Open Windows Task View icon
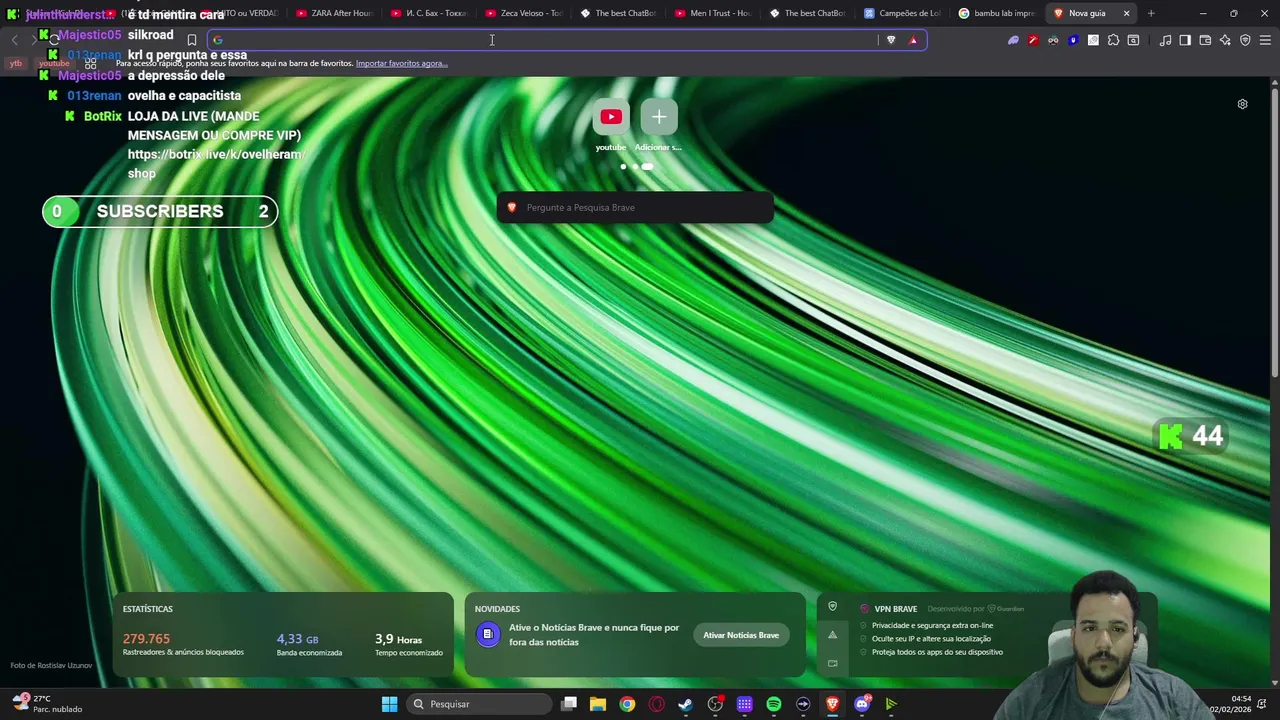The width and height of the screenshot is (1280, 720). click(569, 704)
